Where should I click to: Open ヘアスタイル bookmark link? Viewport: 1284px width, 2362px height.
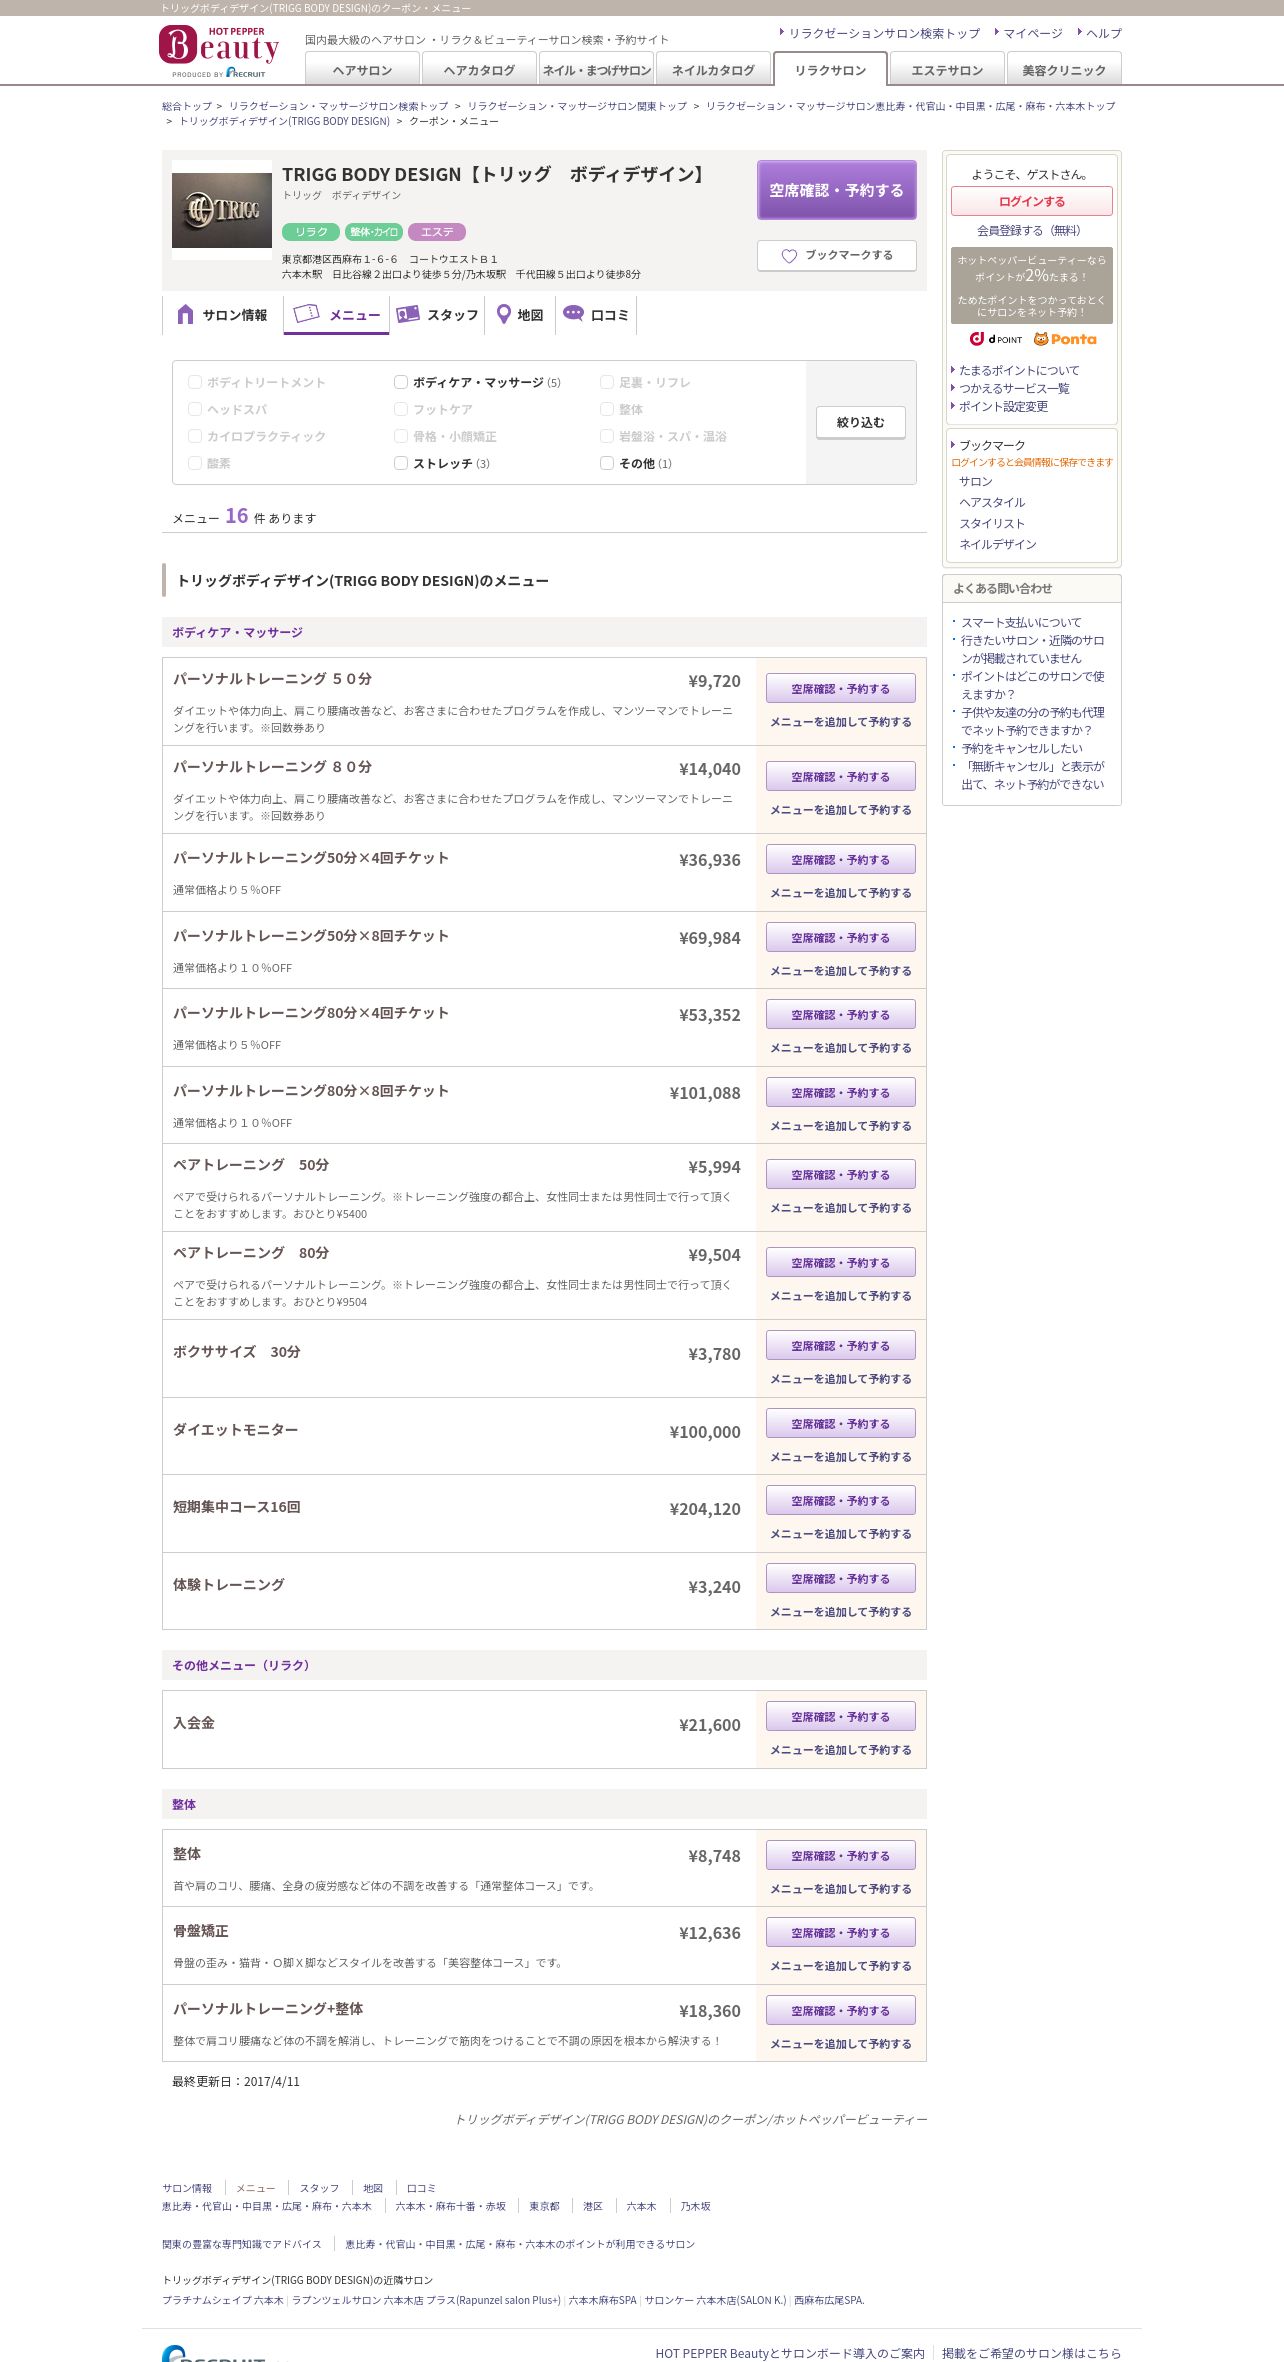992,502
